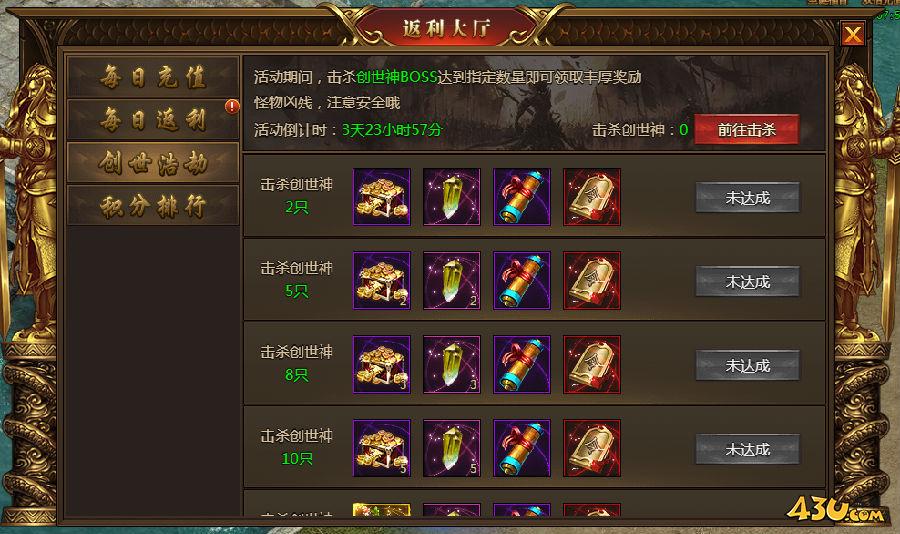Click red token reward in 10只 row
This screenshot has width=900, height=534.
pos(592,448)
